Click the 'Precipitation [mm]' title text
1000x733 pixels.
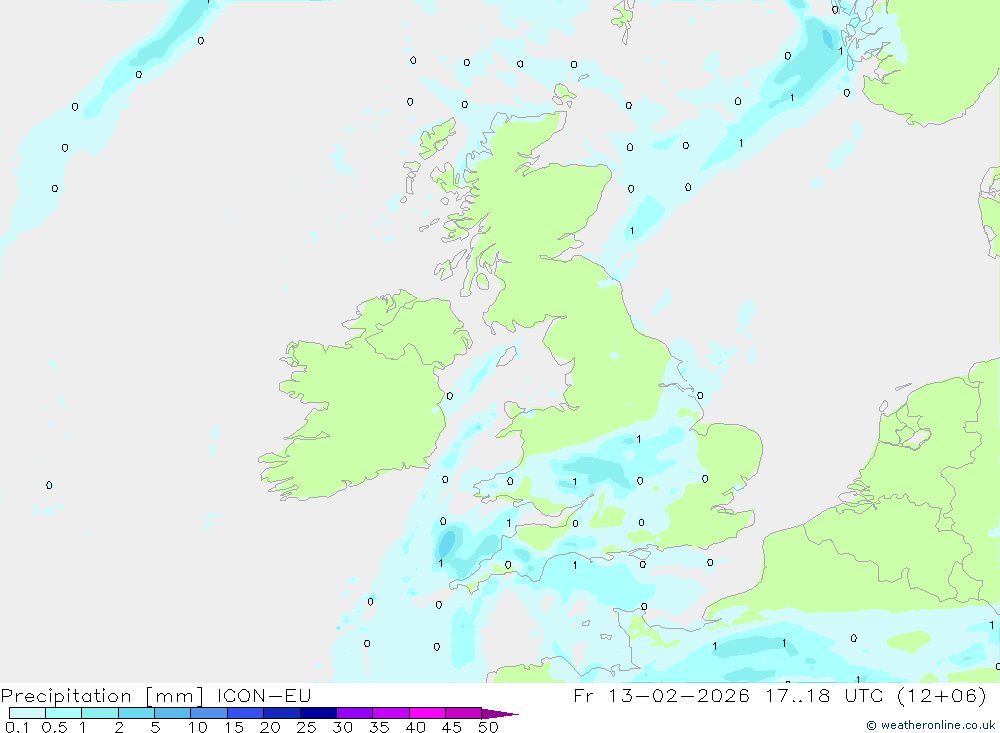102,696
